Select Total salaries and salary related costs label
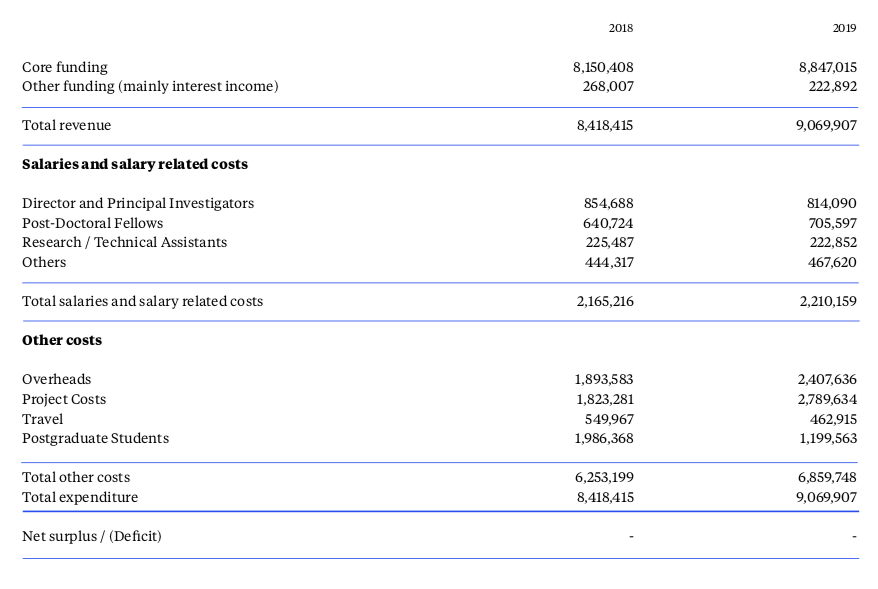This screenshot has width=878, height=589. tap(142, 301)
